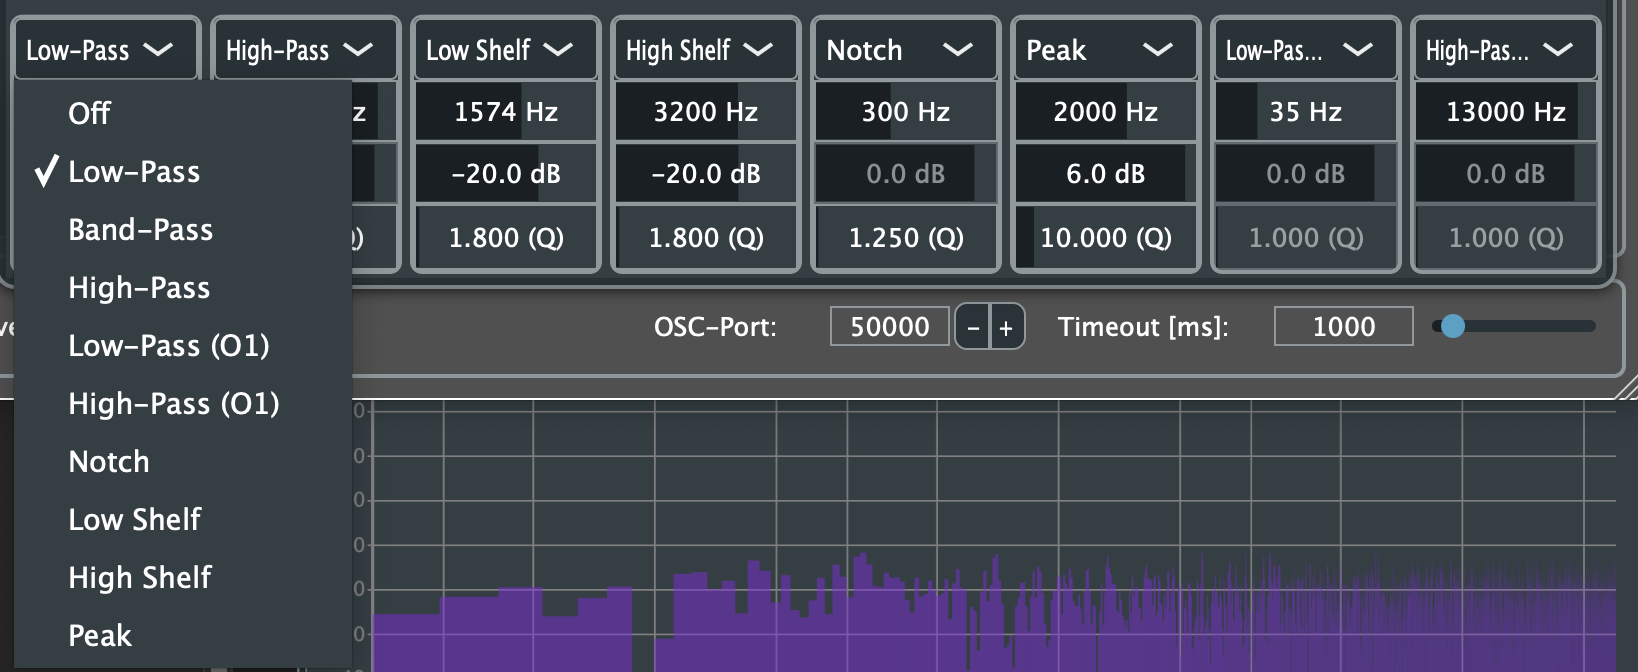Screen dimensions: 1638x672
Task: Select Low-Pass (O1) menu entry
Action: click(168, 346)
